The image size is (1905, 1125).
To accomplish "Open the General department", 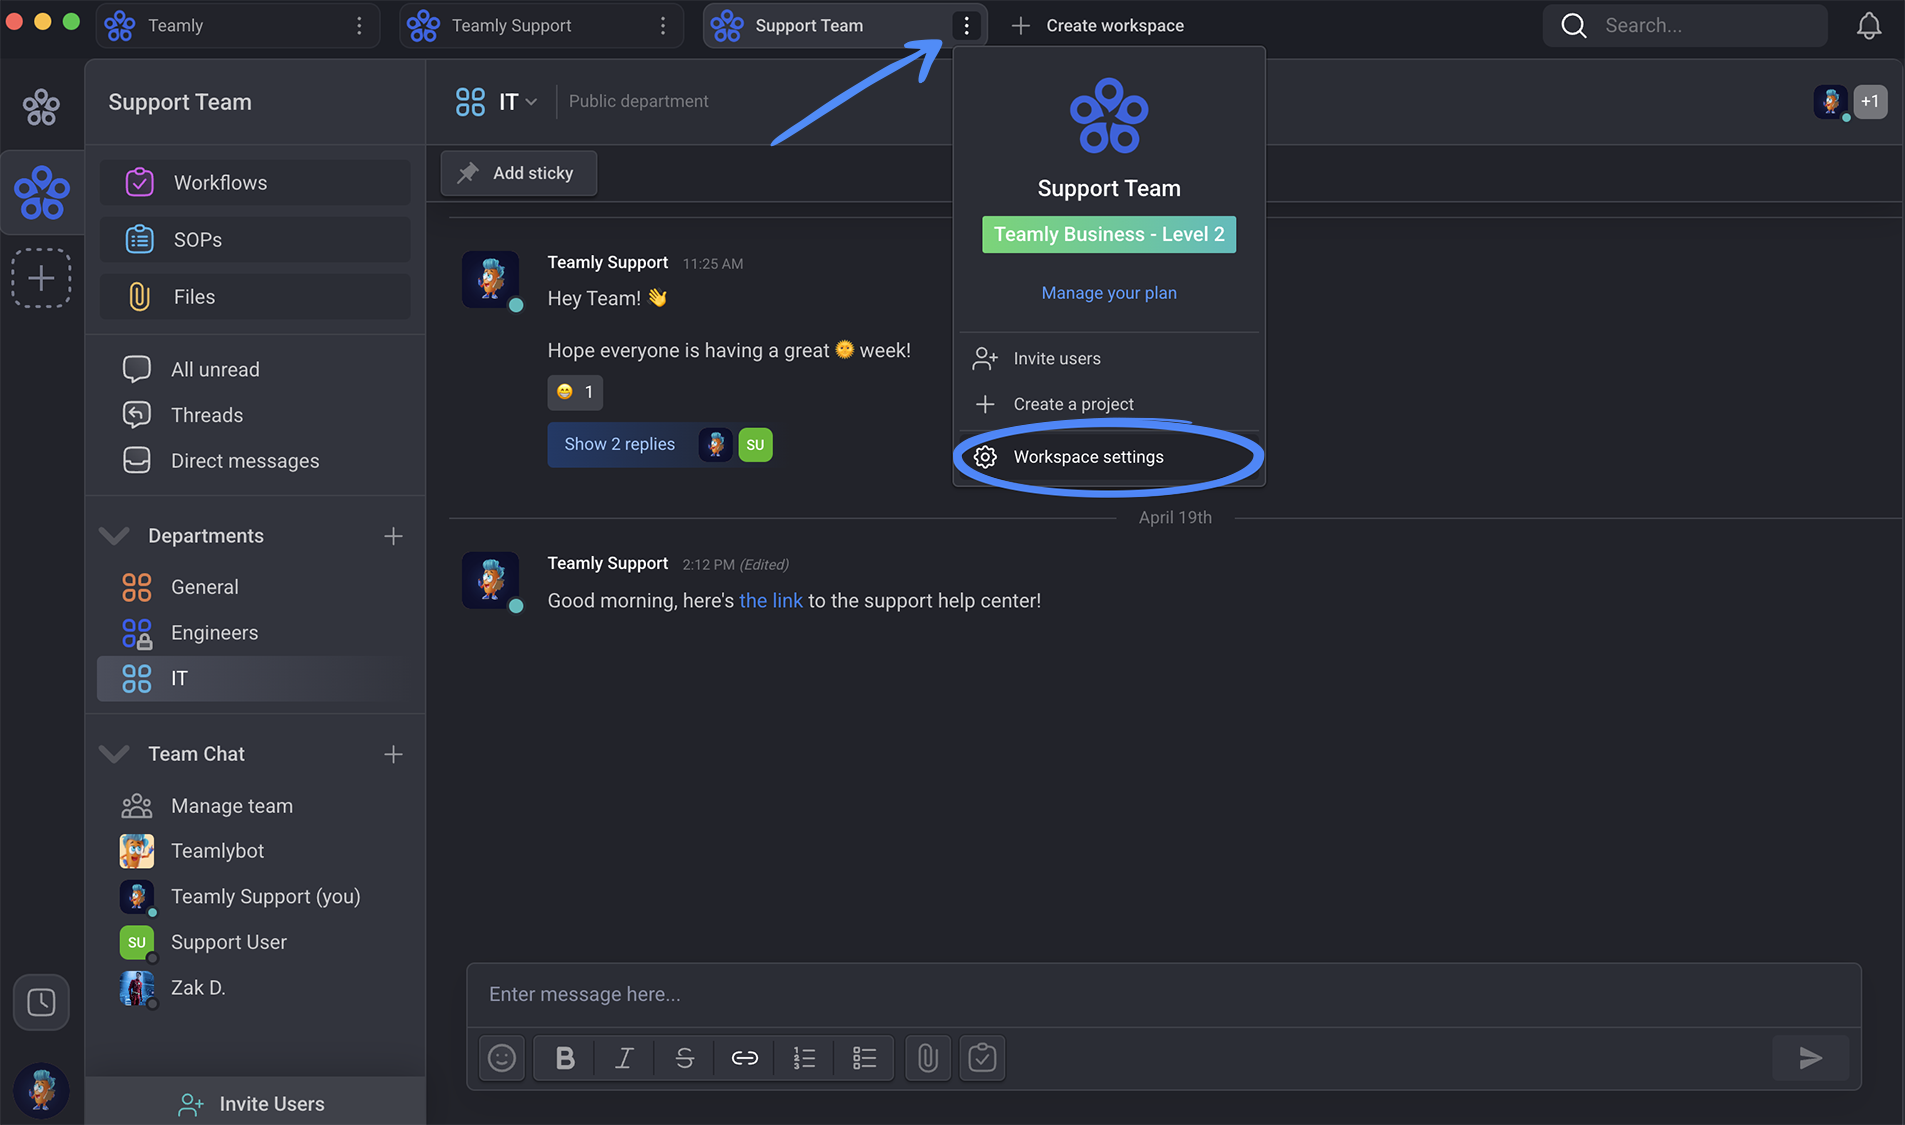I will pyautogui.click(x=255, y=587).
